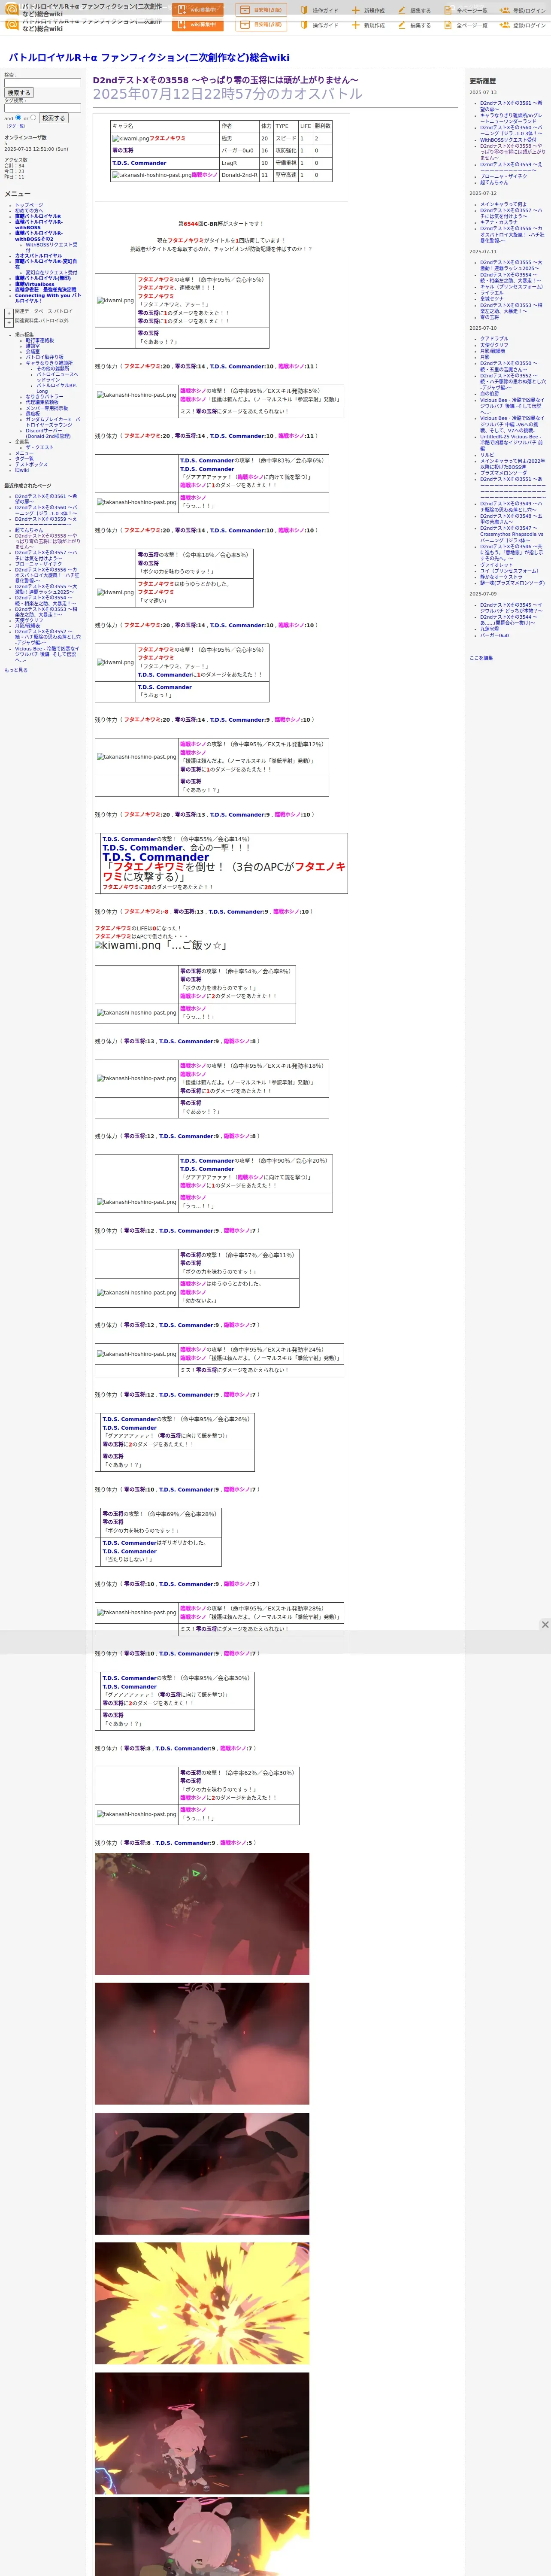Click the wiki logo icon in topmost header bar
This screenshot has width=551, height=2576.
[12, 10]
